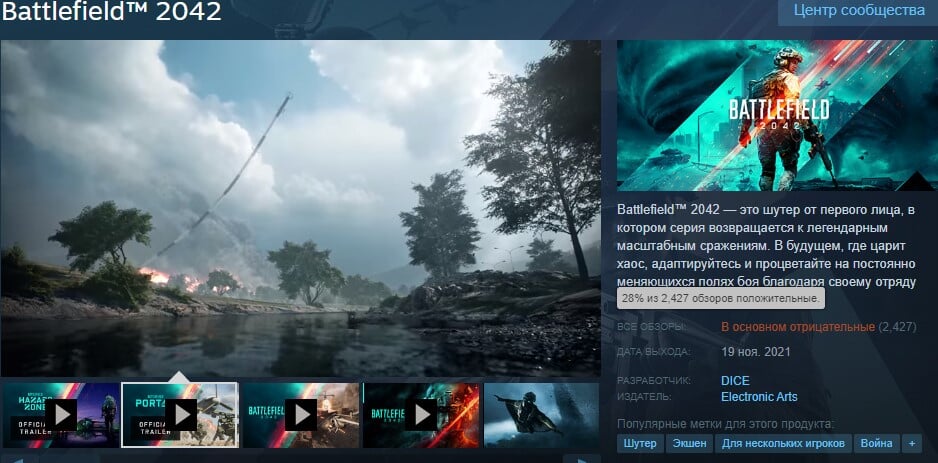
Task: Open the wingsuit soldier screenshot thumbnail
Action: coord(541,414)
